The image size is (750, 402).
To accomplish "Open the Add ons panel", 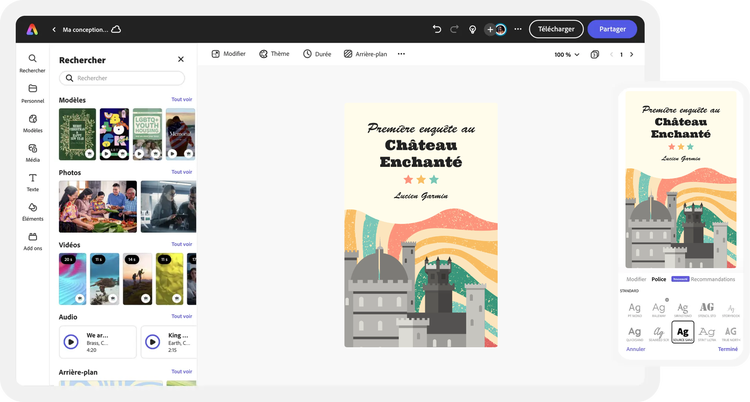I will [33, 241].
